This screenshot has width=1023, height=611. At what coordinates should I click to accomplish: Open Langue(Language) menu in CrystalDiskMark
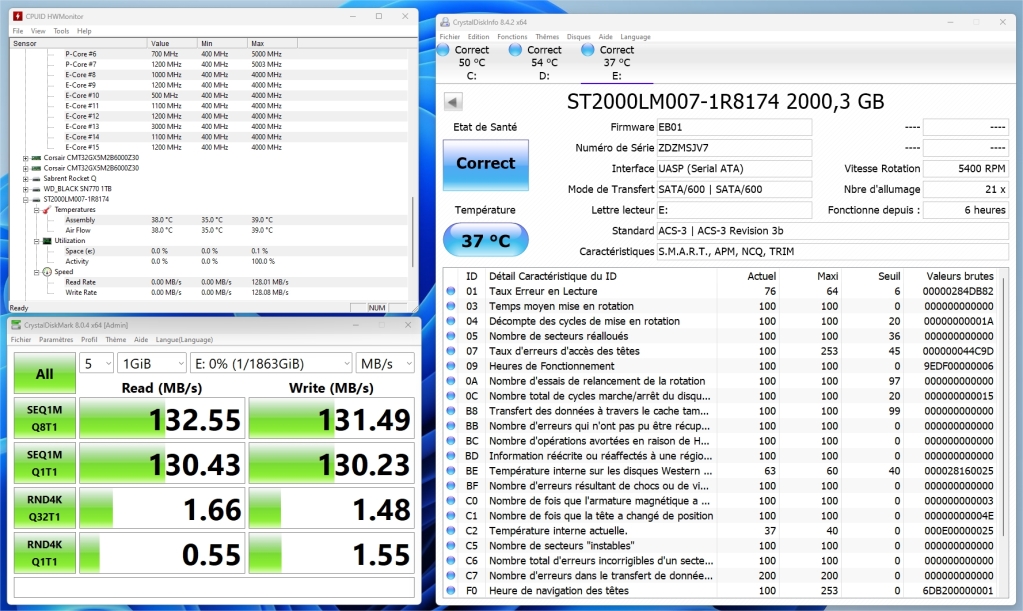point(184,339)
